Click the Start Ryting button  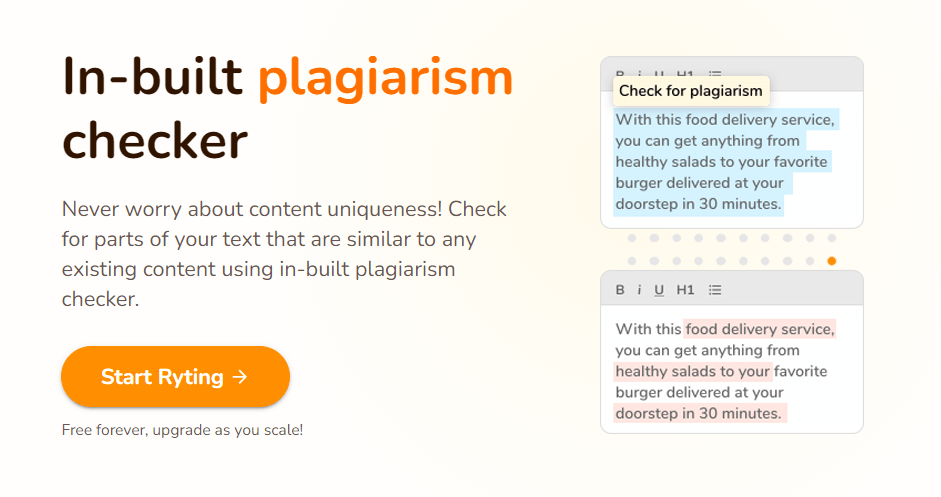[175, 377]
